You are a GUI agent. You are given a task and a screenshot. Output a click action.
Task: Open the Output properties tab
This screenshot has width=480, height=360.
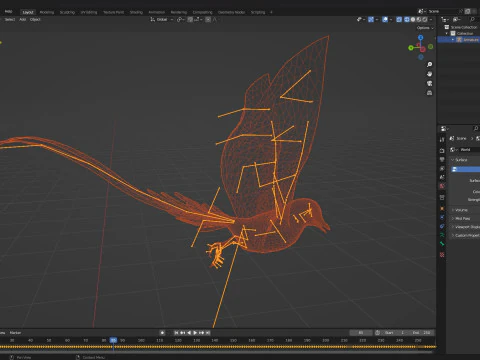442,160
